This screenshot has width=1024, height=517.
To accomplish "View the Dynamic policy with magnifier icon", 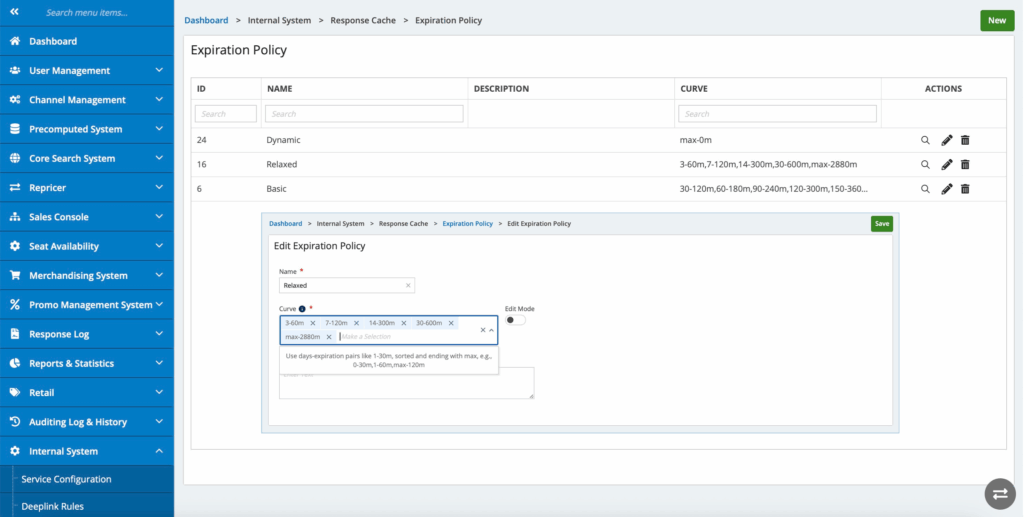I will pyautogui.click(x=925, y=140).
